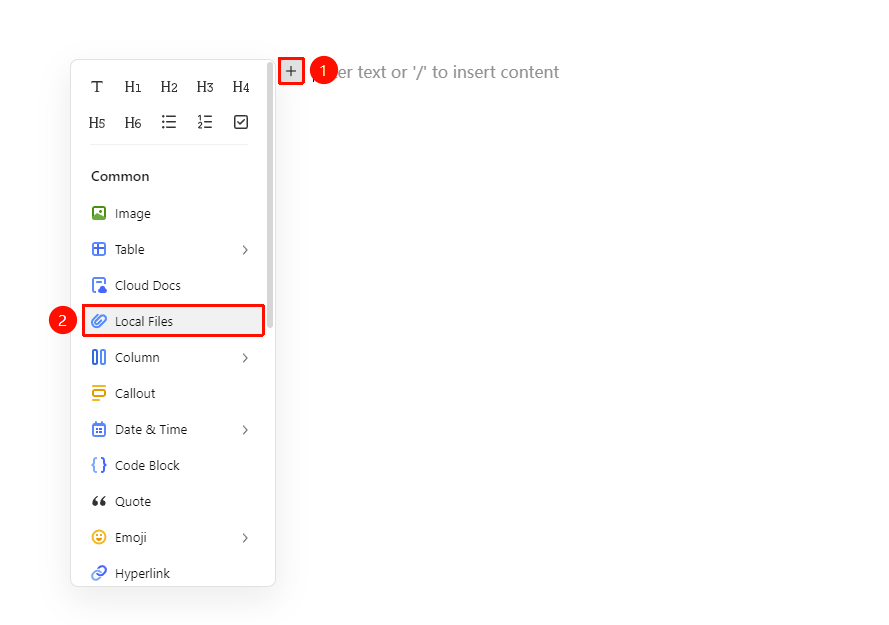Expand the Column submenu chevron
Screen dimensions: 889x625
[x=245, y=357]
